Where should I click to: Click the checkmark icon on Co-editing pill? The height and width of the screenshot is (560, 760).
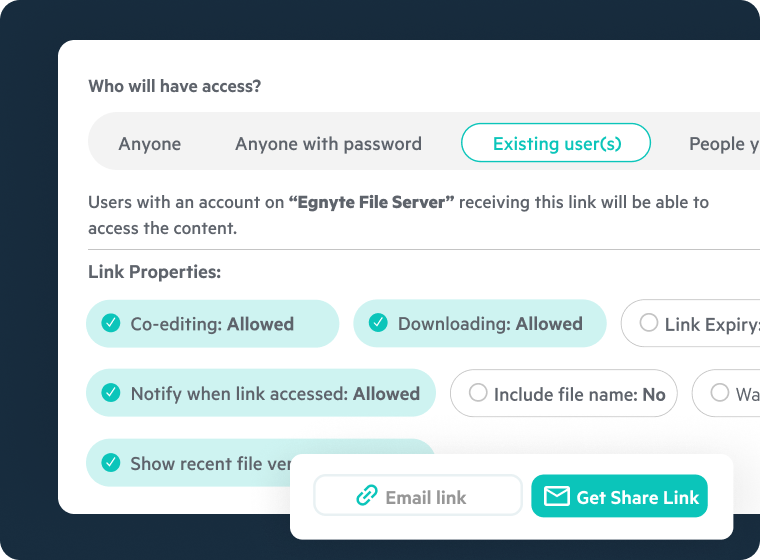click(x=111, y=323)
